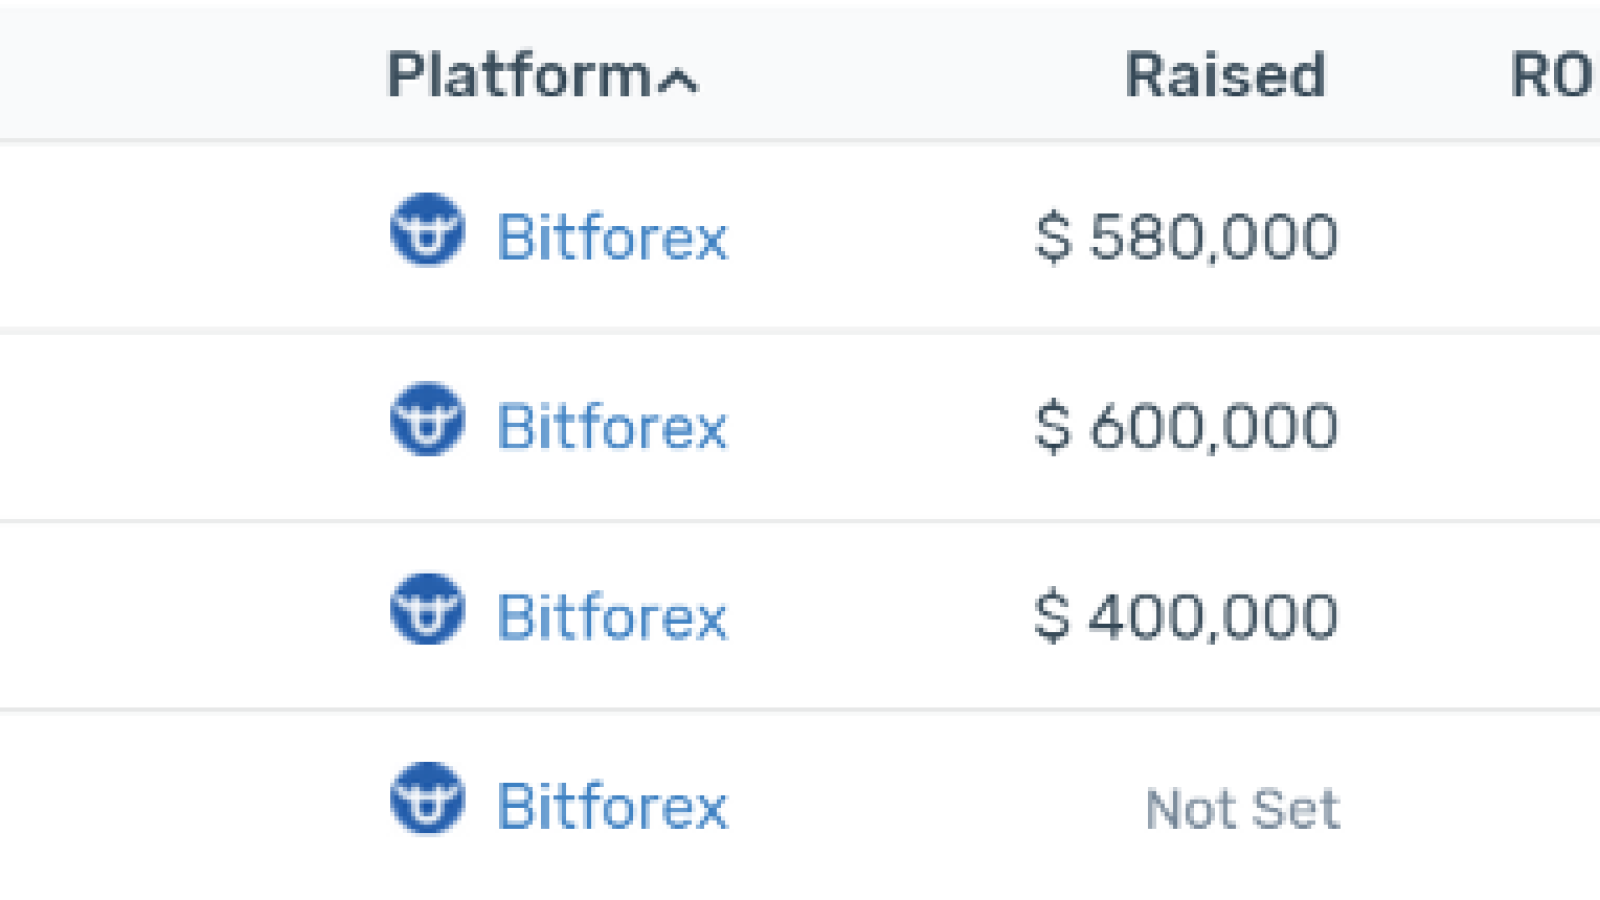
Task: Open the Bitforex link in the $ 600,000 row
Action: (x=612, y=427)
